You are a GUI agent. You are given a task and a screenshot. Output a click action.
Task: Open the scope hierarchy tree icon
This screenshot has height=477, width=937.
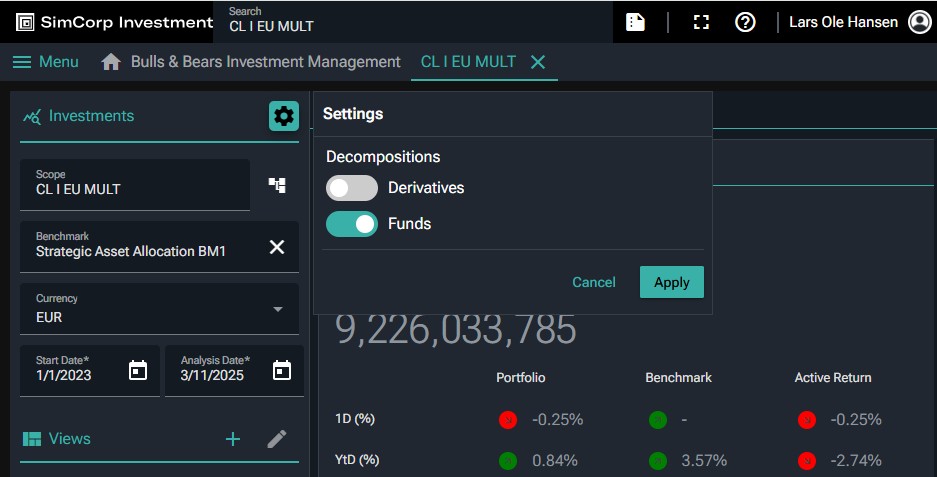point(277,185)
